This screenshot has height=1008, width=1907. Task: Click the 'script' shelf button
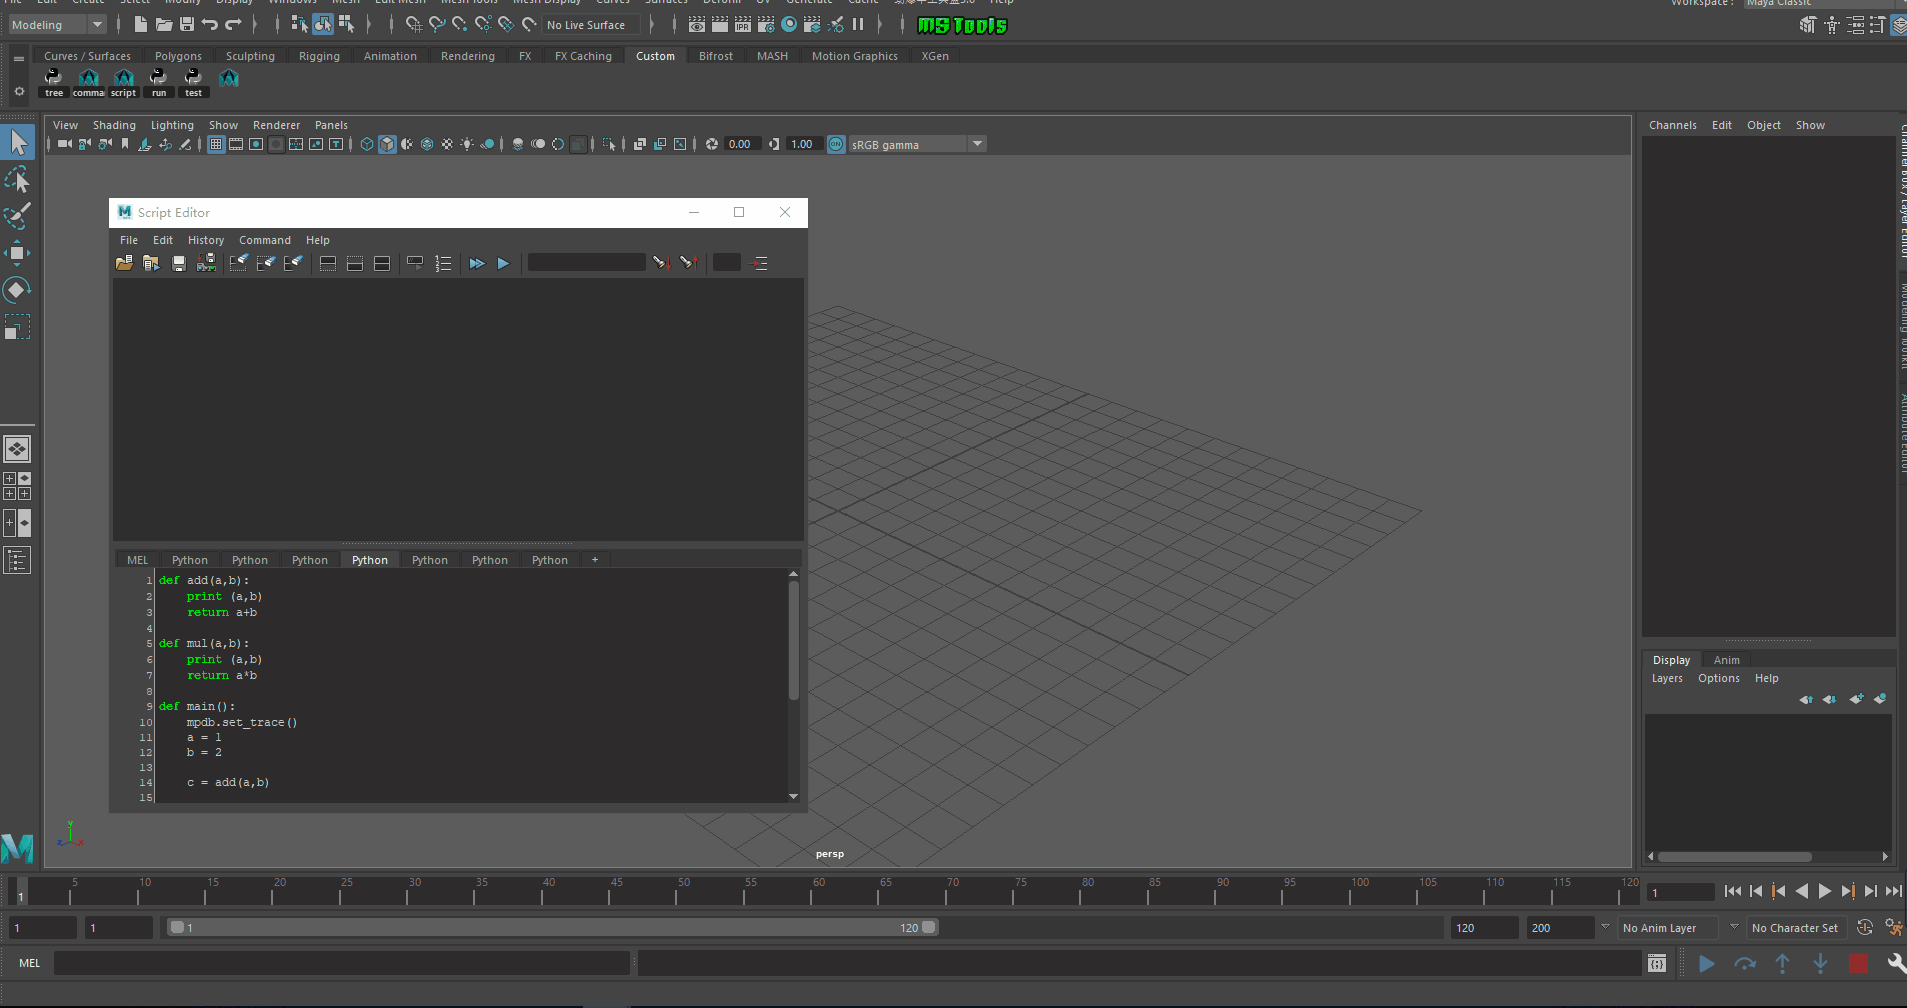[x=123, y=83]
